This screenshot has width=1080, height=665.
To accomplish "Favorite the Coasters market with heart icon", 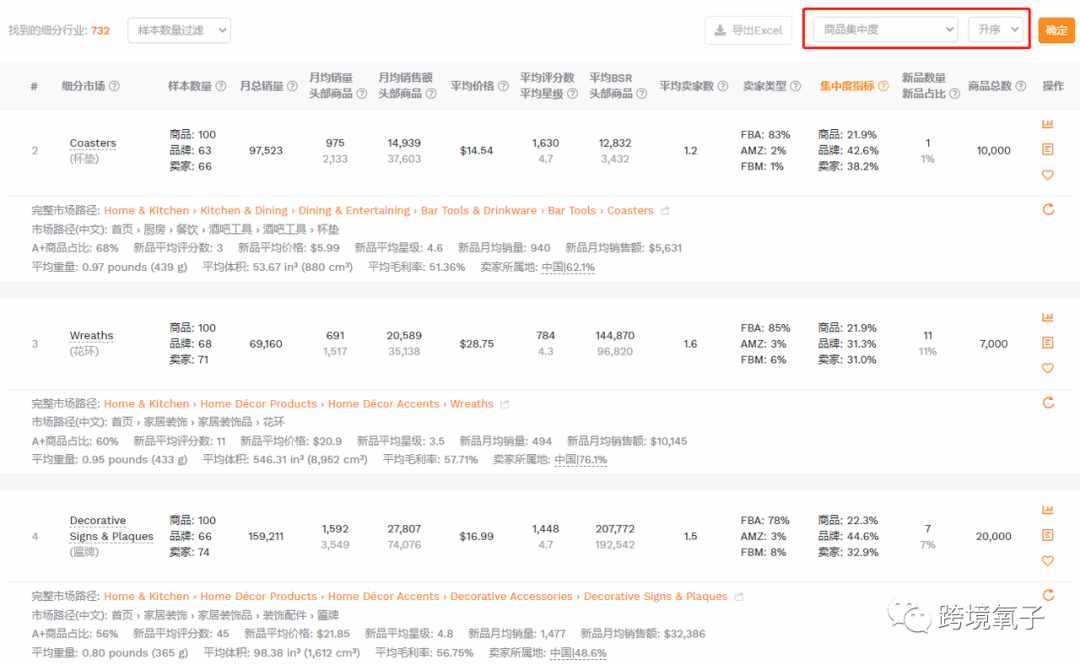I will click(1048, 175).
